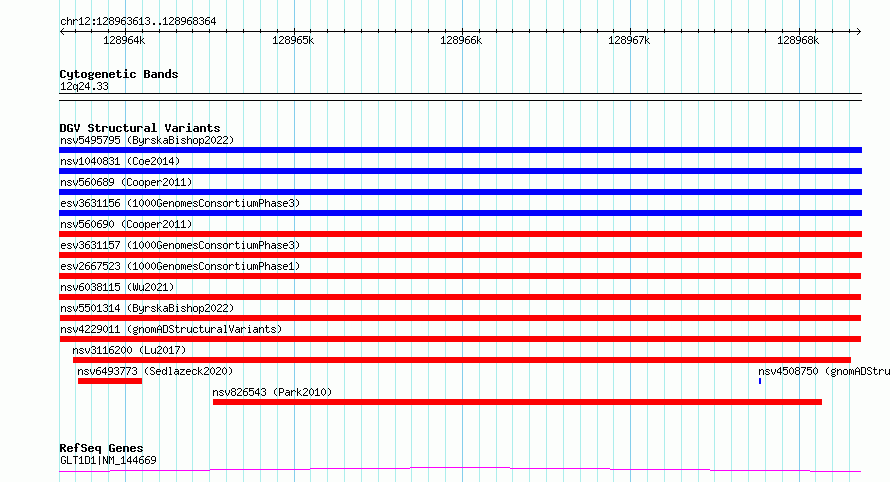This screenshot has width=890, height=482.
Task: Click the 128965k ruler tick label
Action: (x=293, y=40)
